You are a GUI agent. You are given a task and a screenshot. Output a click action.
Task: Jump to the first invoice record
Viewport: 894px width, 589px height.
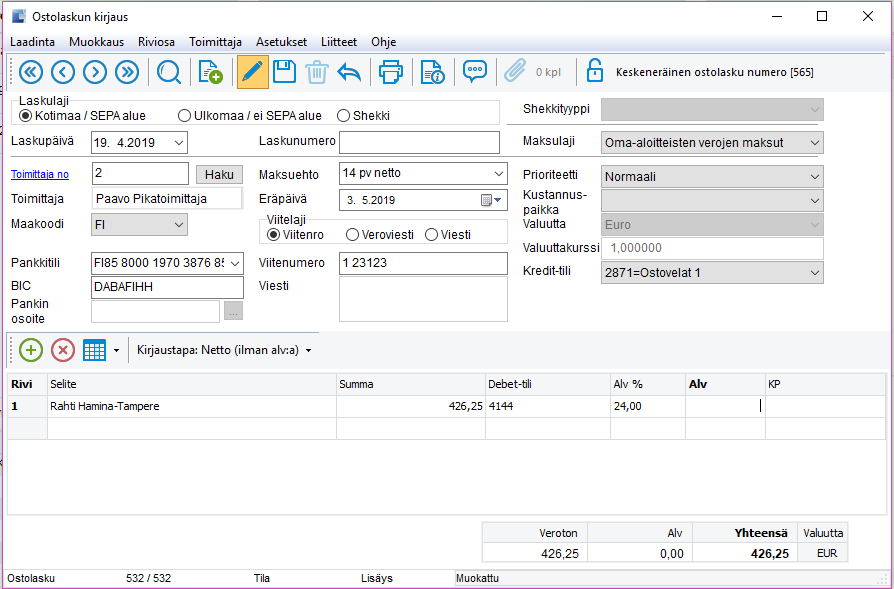(30, 72)
